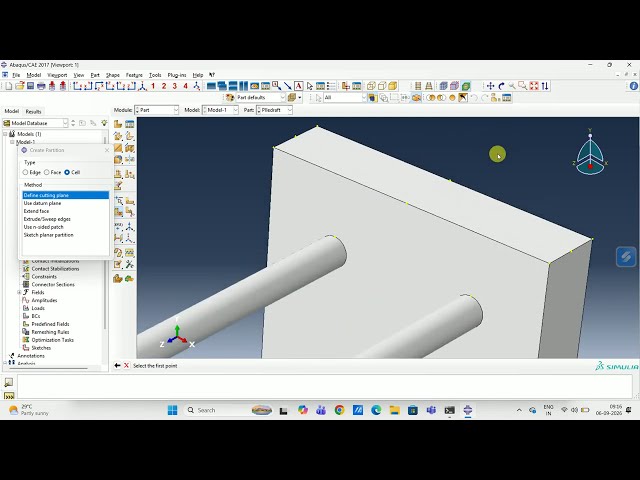Image resolution: width=640 pixels, height=480 pixels.
Task: Click Create Datum Point toolbox icon
Action: [118, 227]
